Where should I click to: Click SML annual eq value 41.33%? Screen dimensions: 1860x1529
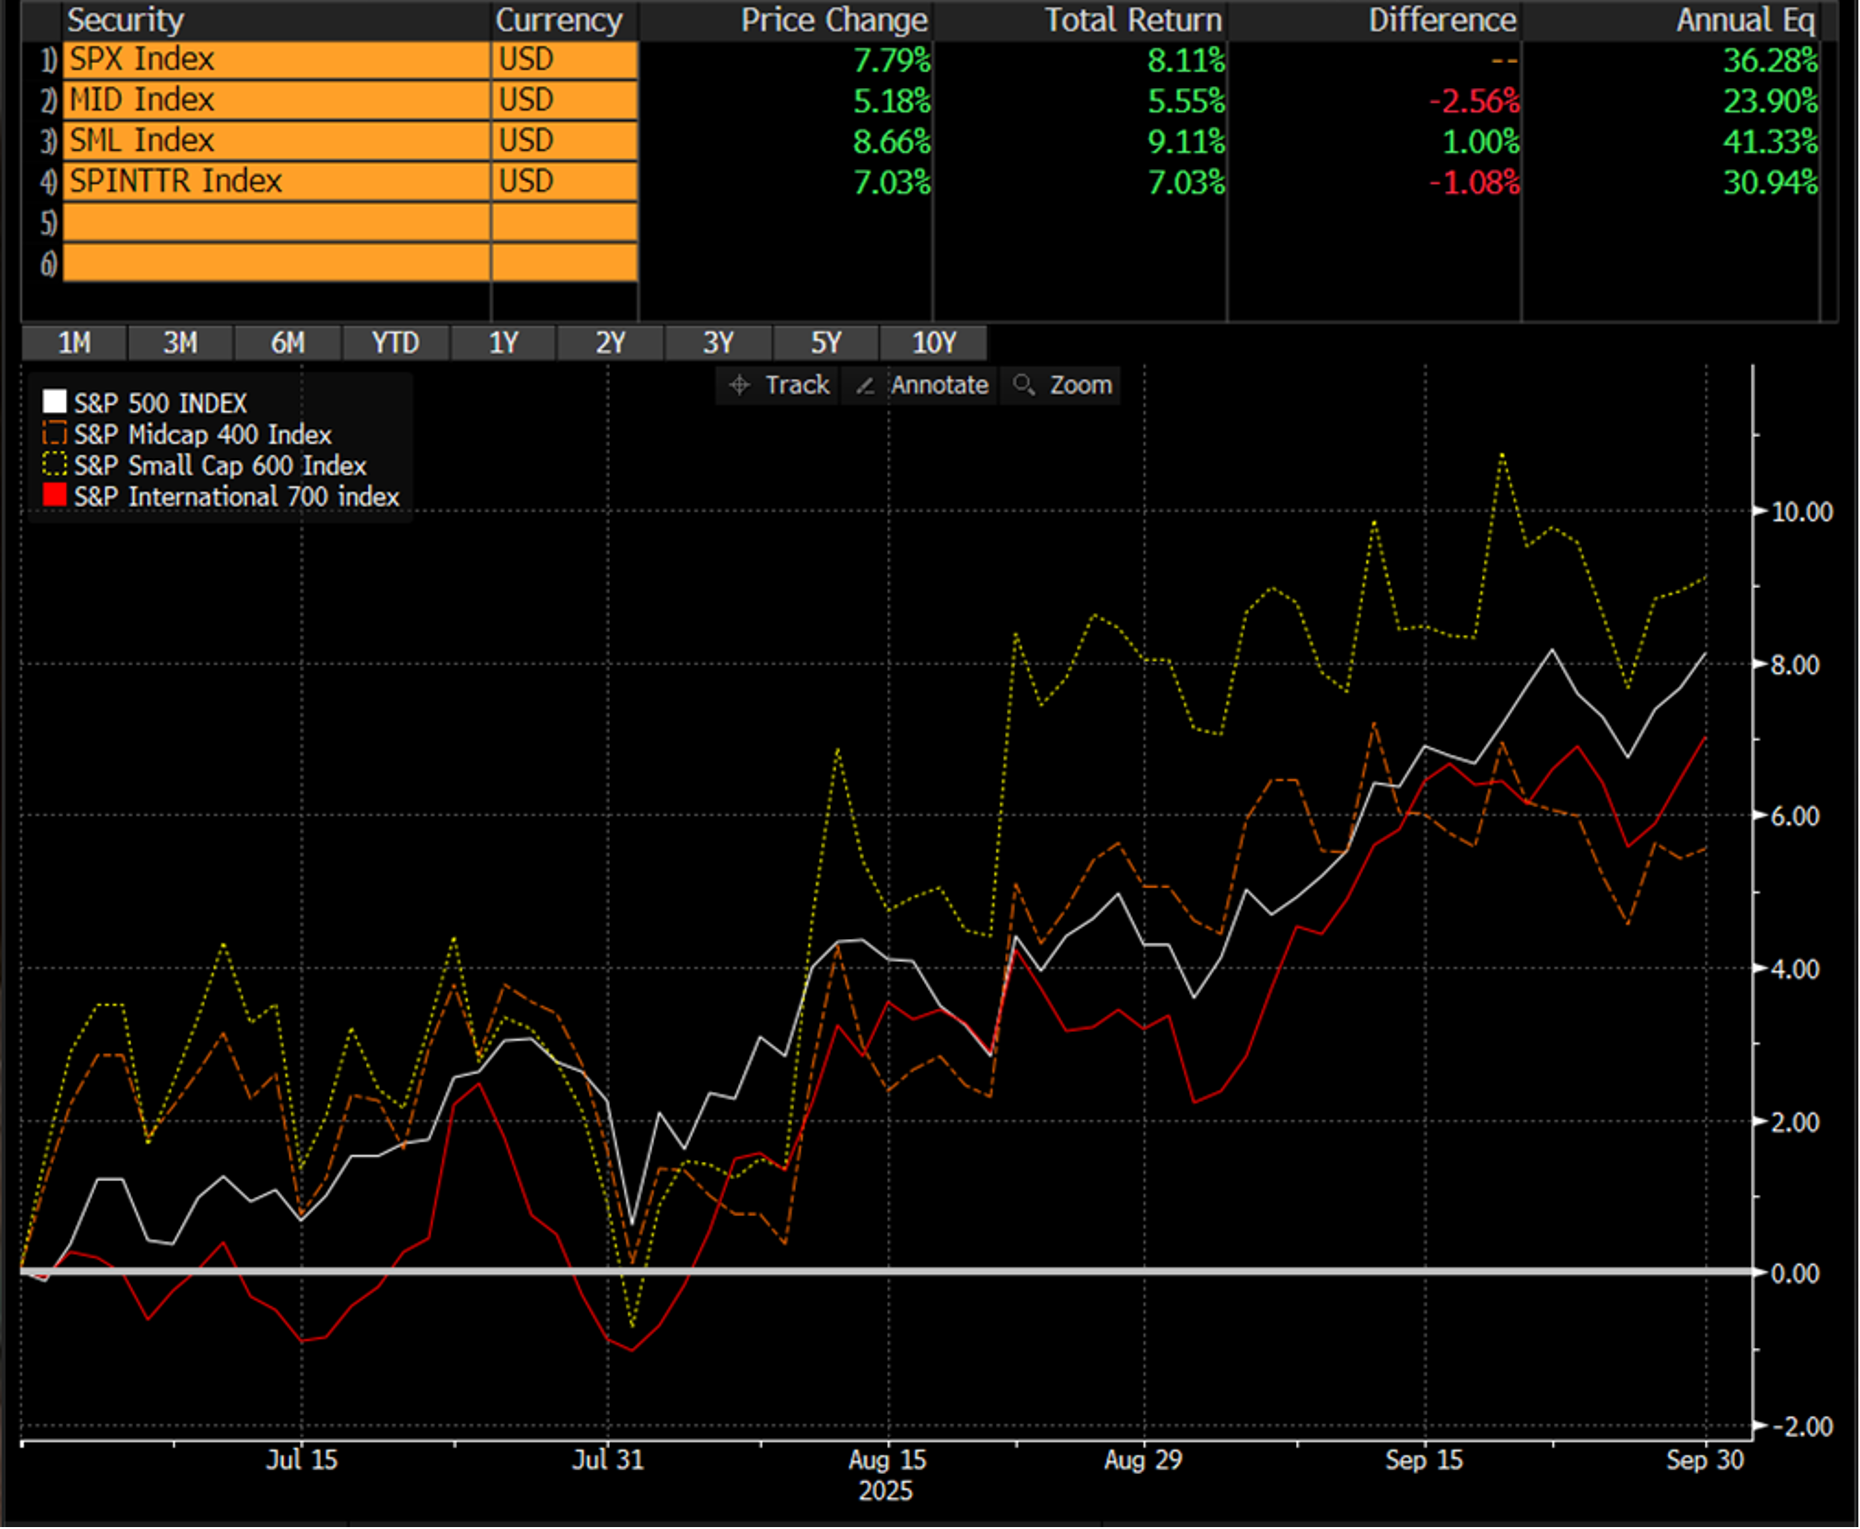click(1770, 142)
